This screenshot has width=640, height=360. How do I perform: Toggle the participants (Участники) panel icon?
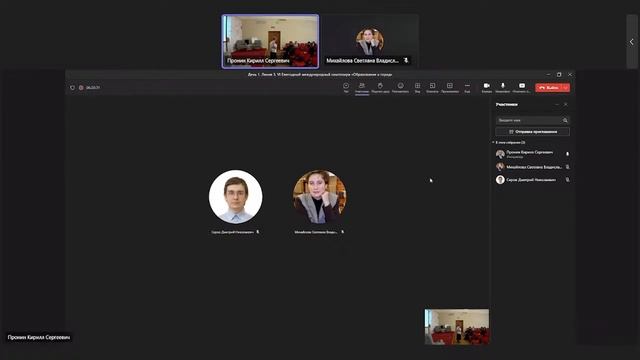coord(362,87)
